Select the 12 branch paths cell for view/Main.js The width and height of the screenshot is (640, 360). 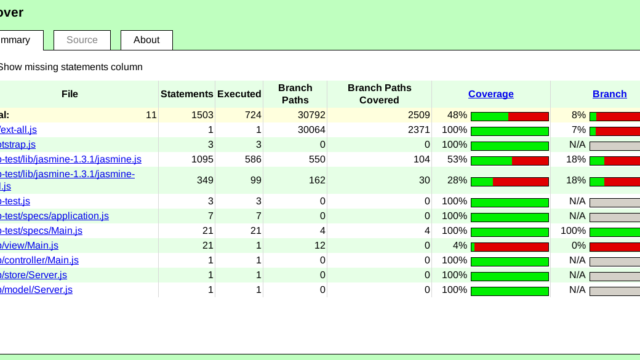295,245
